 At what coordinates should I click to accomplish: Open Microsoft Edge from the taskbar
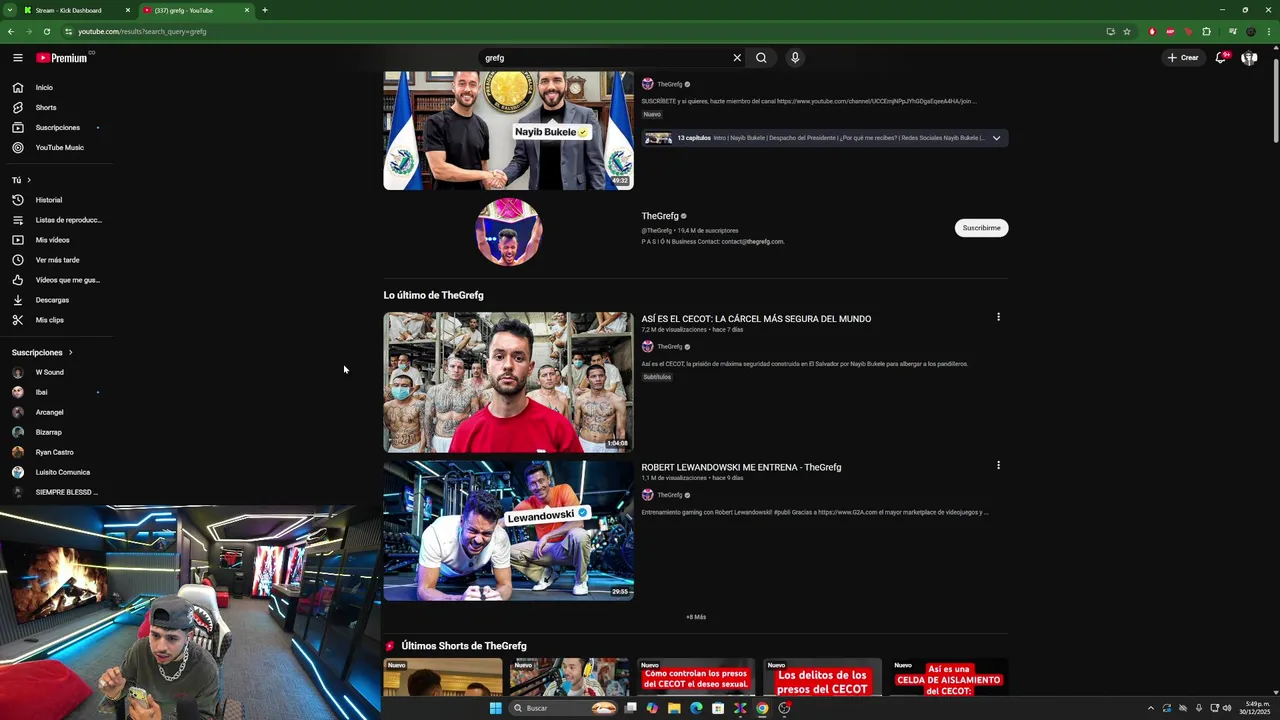pyautogui.click(x=696, y=708)
